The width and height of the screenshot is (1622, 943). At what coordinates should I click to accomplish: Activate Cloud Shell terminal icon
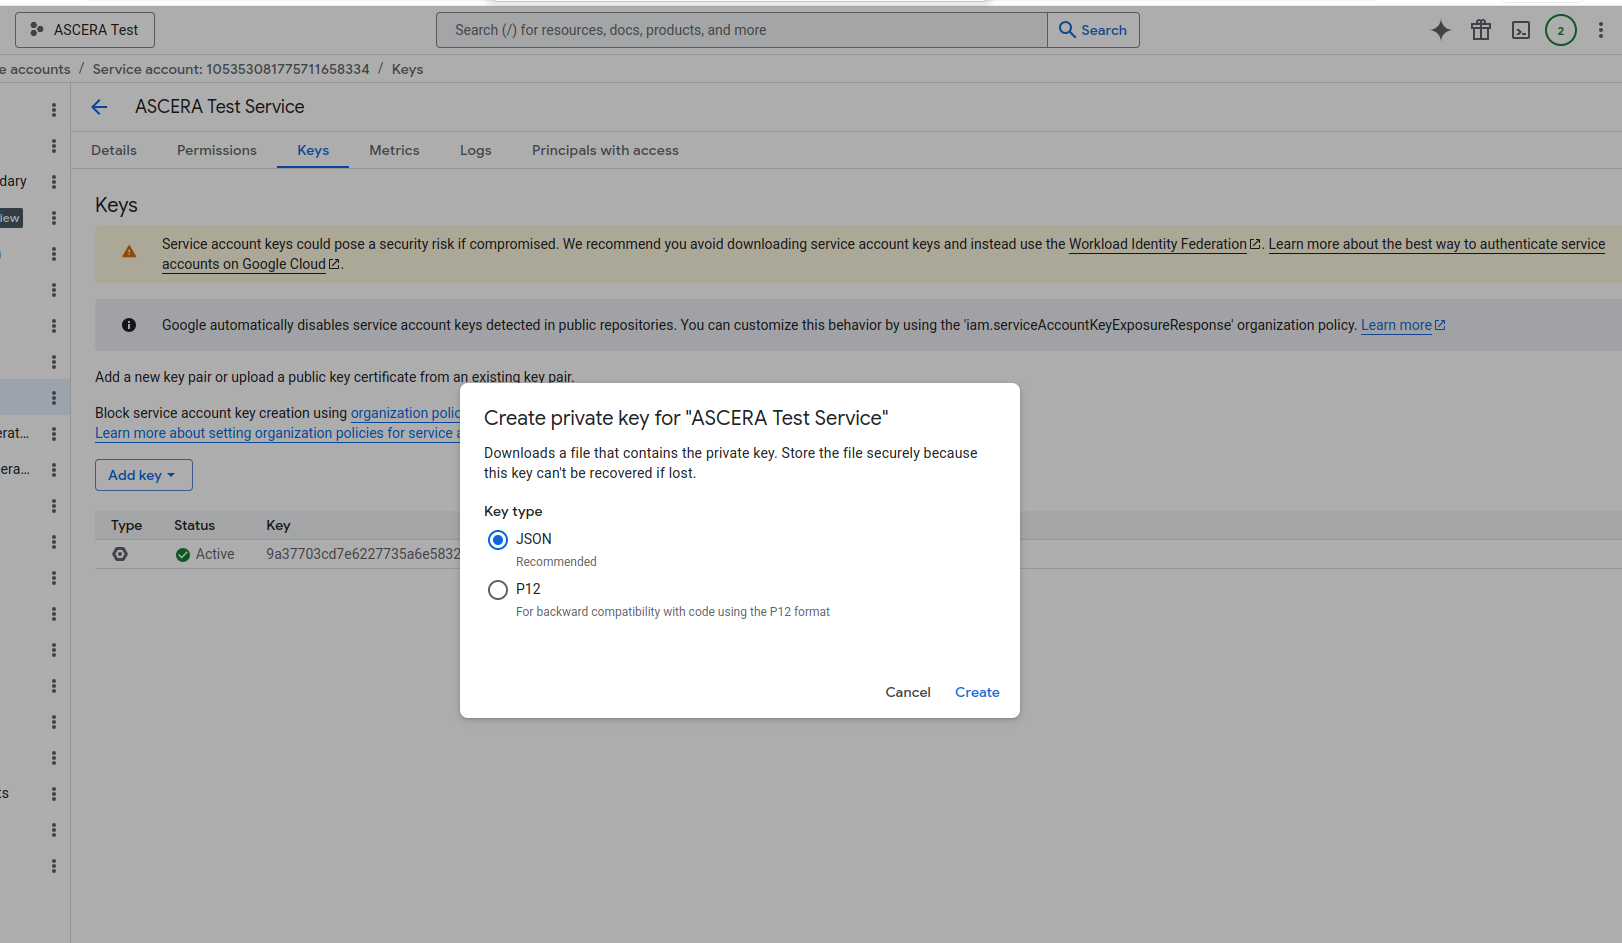pos(1521,30)
